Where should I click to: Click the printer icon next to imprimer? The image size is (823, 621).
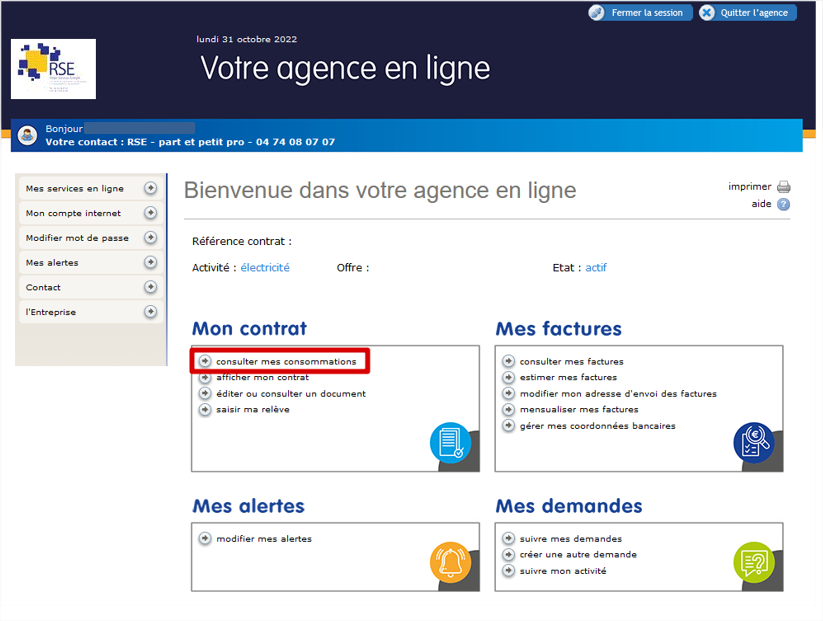click(x=784, y=187)
